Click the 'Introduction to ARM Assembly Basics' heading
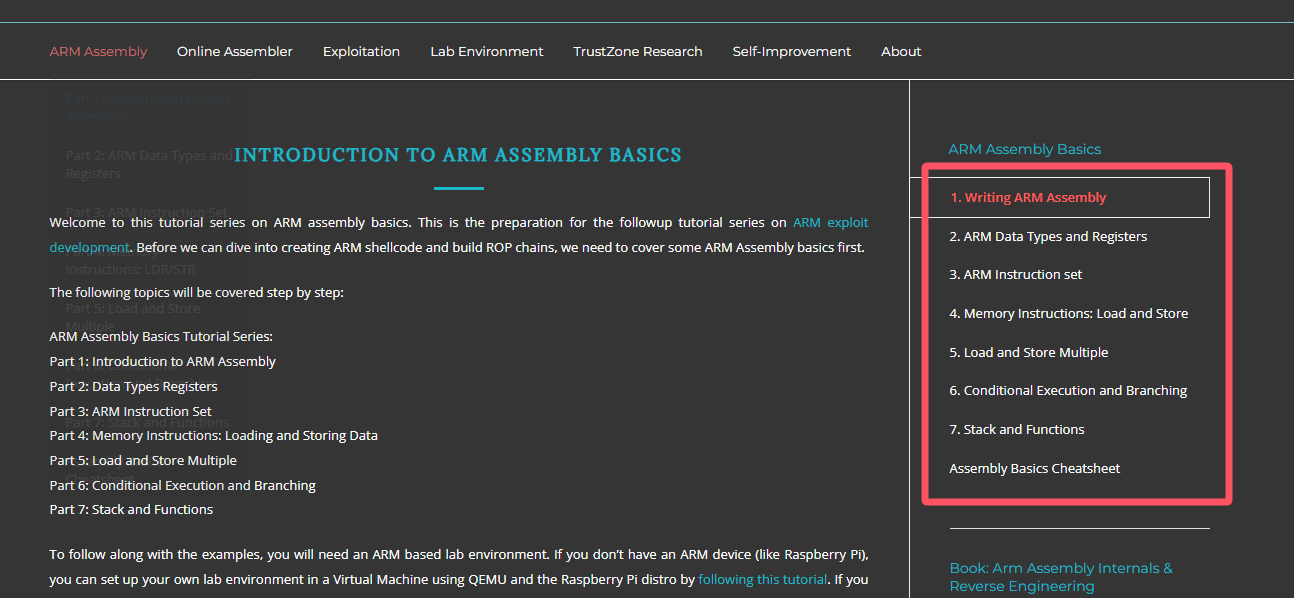 (458, 155)
